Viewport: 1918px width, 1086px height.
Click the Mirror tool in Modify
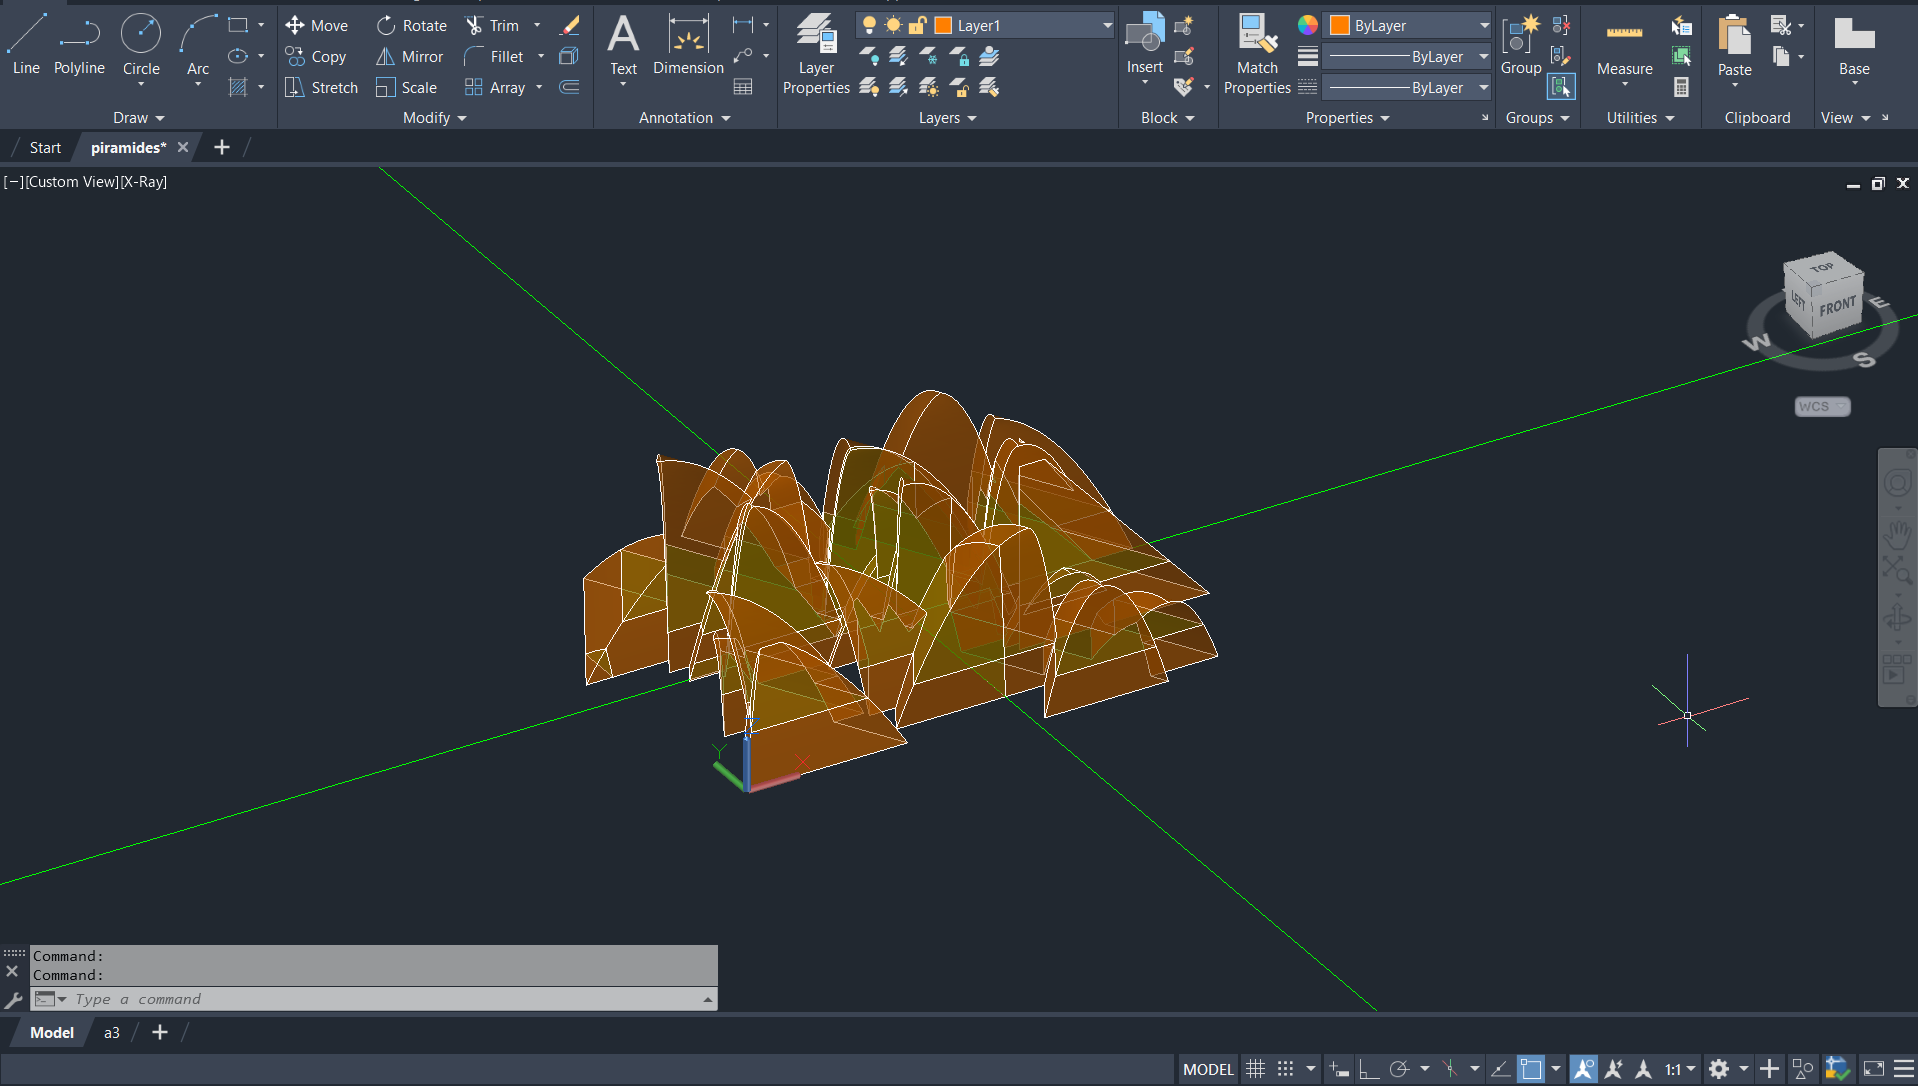pyautogui.click(x=409, y=57)
